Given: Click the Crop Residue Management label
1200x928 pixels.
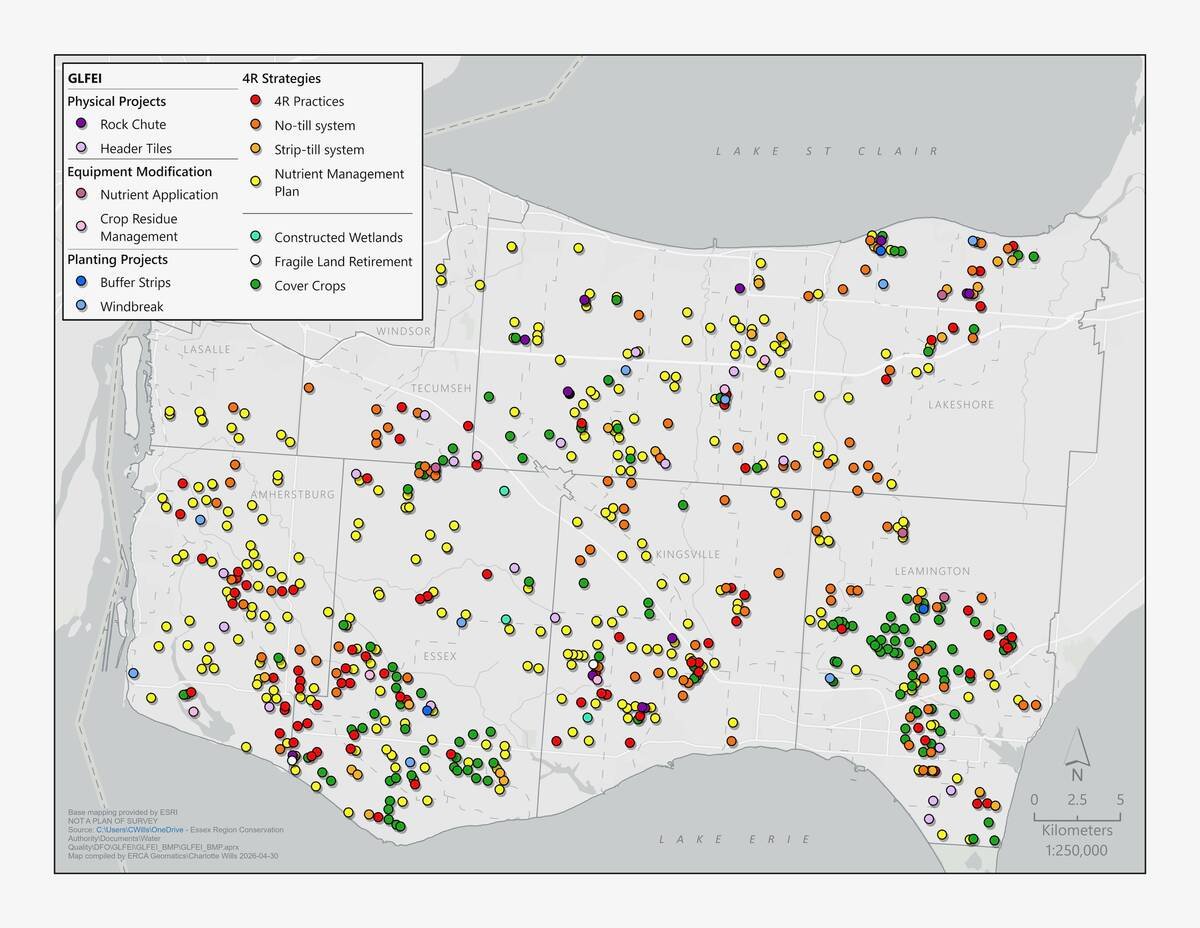Looking at the screenshot, I should [139, 227].
